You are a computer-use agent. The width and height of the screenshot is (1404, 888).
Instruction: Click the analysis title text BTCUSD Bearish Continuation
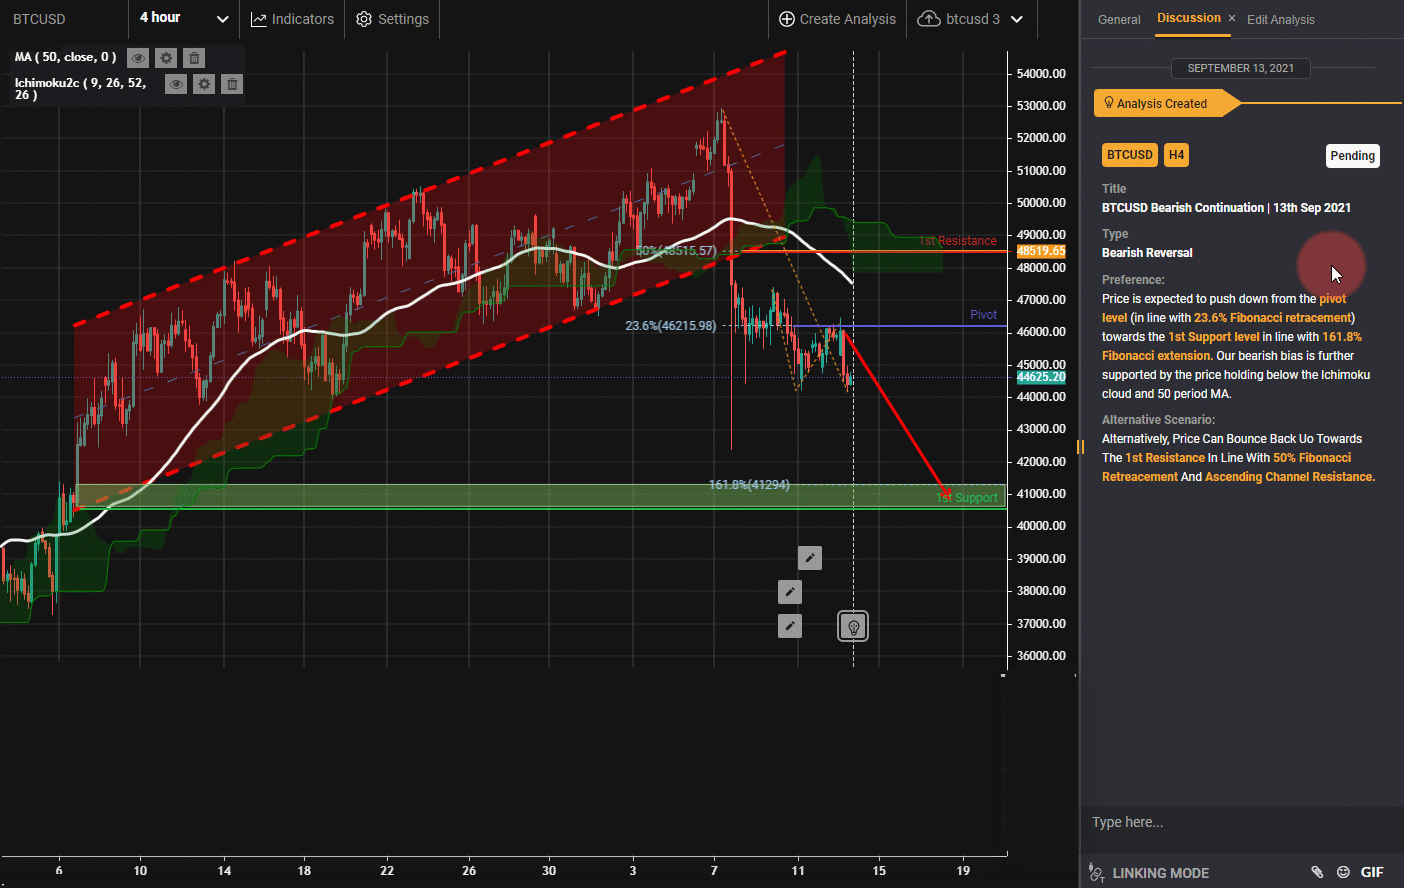(1226, 208)
